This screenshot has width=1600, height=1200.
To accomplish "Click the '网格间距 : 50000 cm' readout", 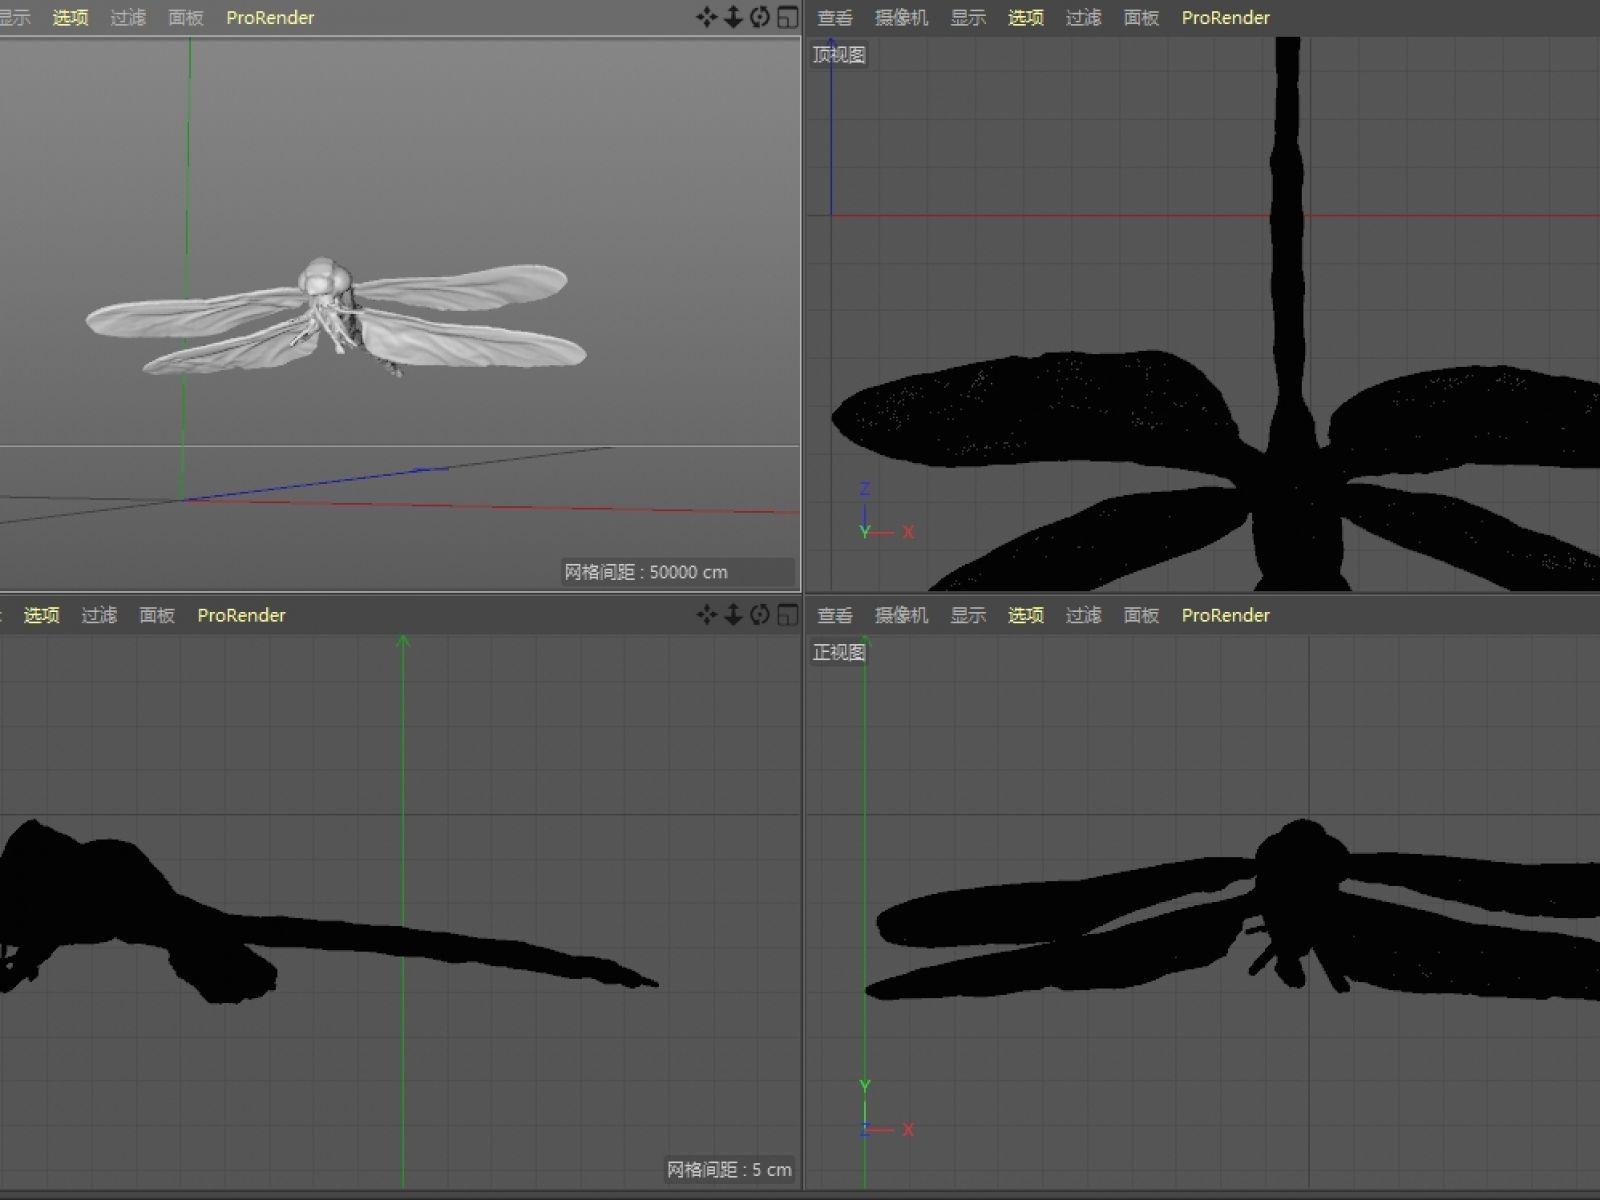I will (646, 572).
